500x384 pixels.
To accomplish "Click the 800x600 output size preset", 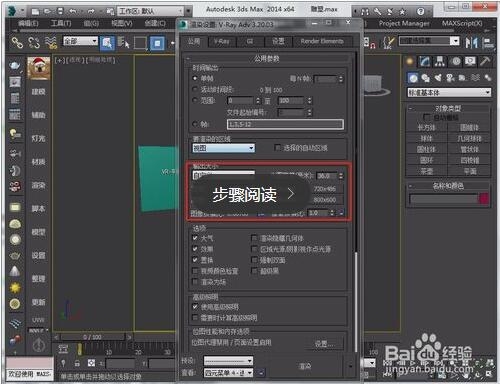I will (x=325, y=200).
